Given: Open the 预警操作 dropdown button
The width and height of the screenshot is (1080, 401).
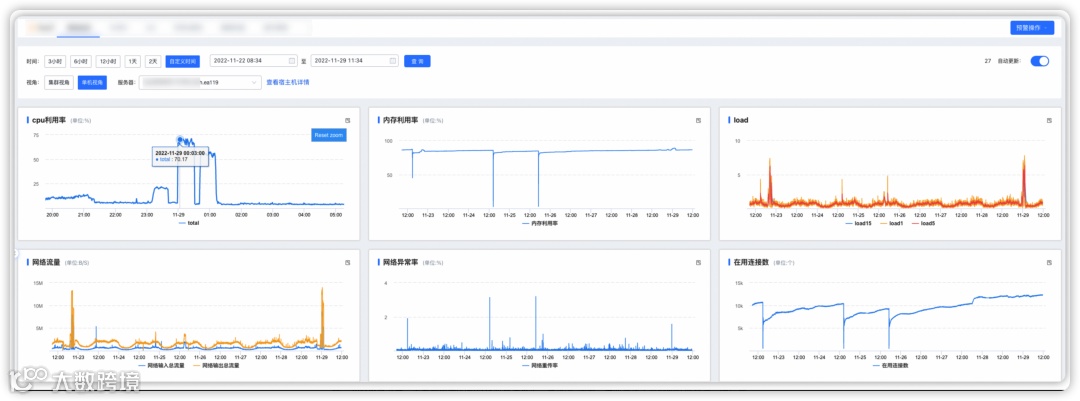Looking at the screenshot, I should [1031, 28].
